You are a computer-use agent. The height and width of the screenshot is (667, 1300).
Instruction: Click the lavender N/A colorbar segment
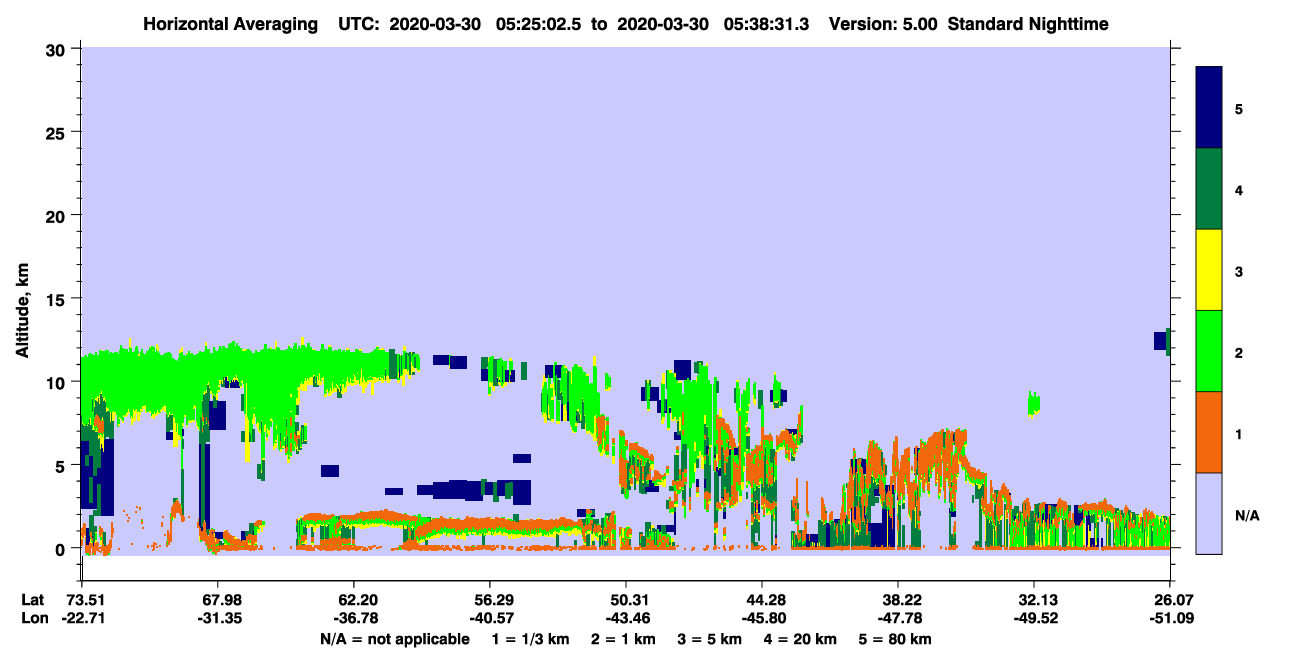click(1209, 513)
